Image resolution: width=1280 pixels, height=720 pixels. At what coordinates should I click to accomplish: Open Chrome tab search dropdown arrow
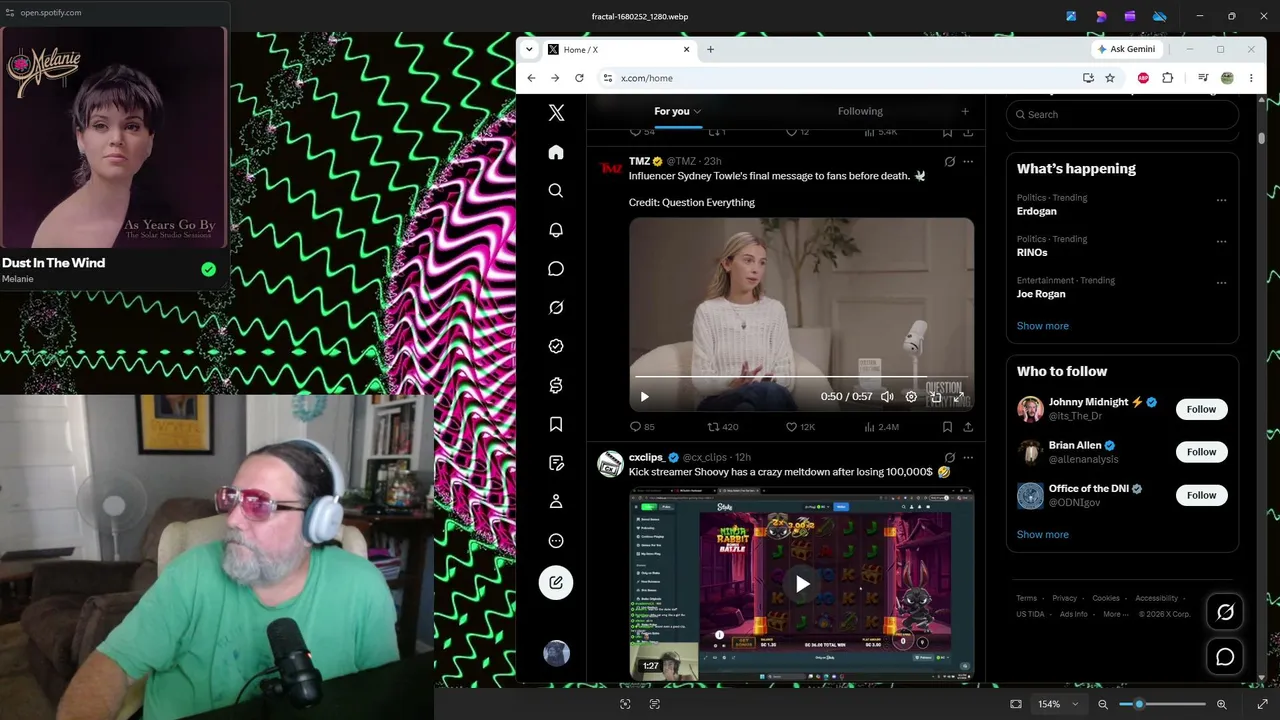(x=529, y=49)
